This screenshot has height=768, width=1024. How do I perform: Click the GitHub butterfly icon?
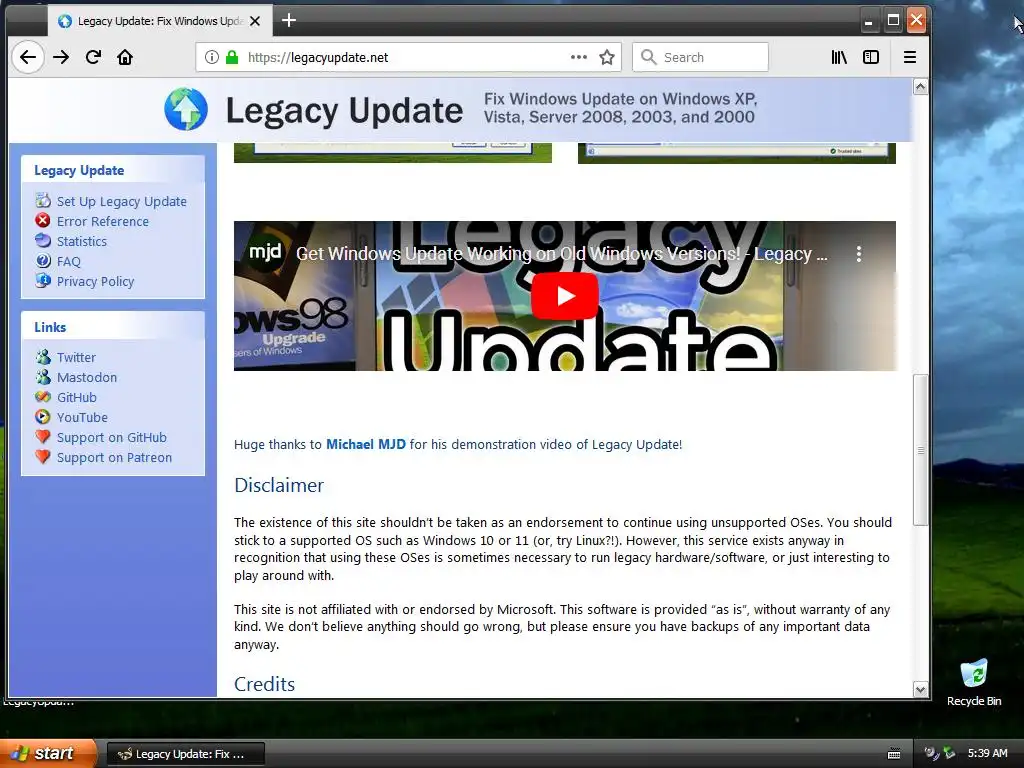[43, 396]
